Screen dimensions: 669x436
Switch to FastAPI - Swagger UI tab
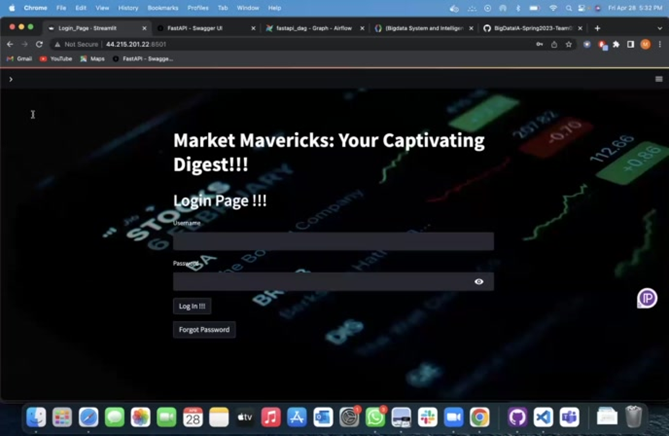tap(200, 28)
